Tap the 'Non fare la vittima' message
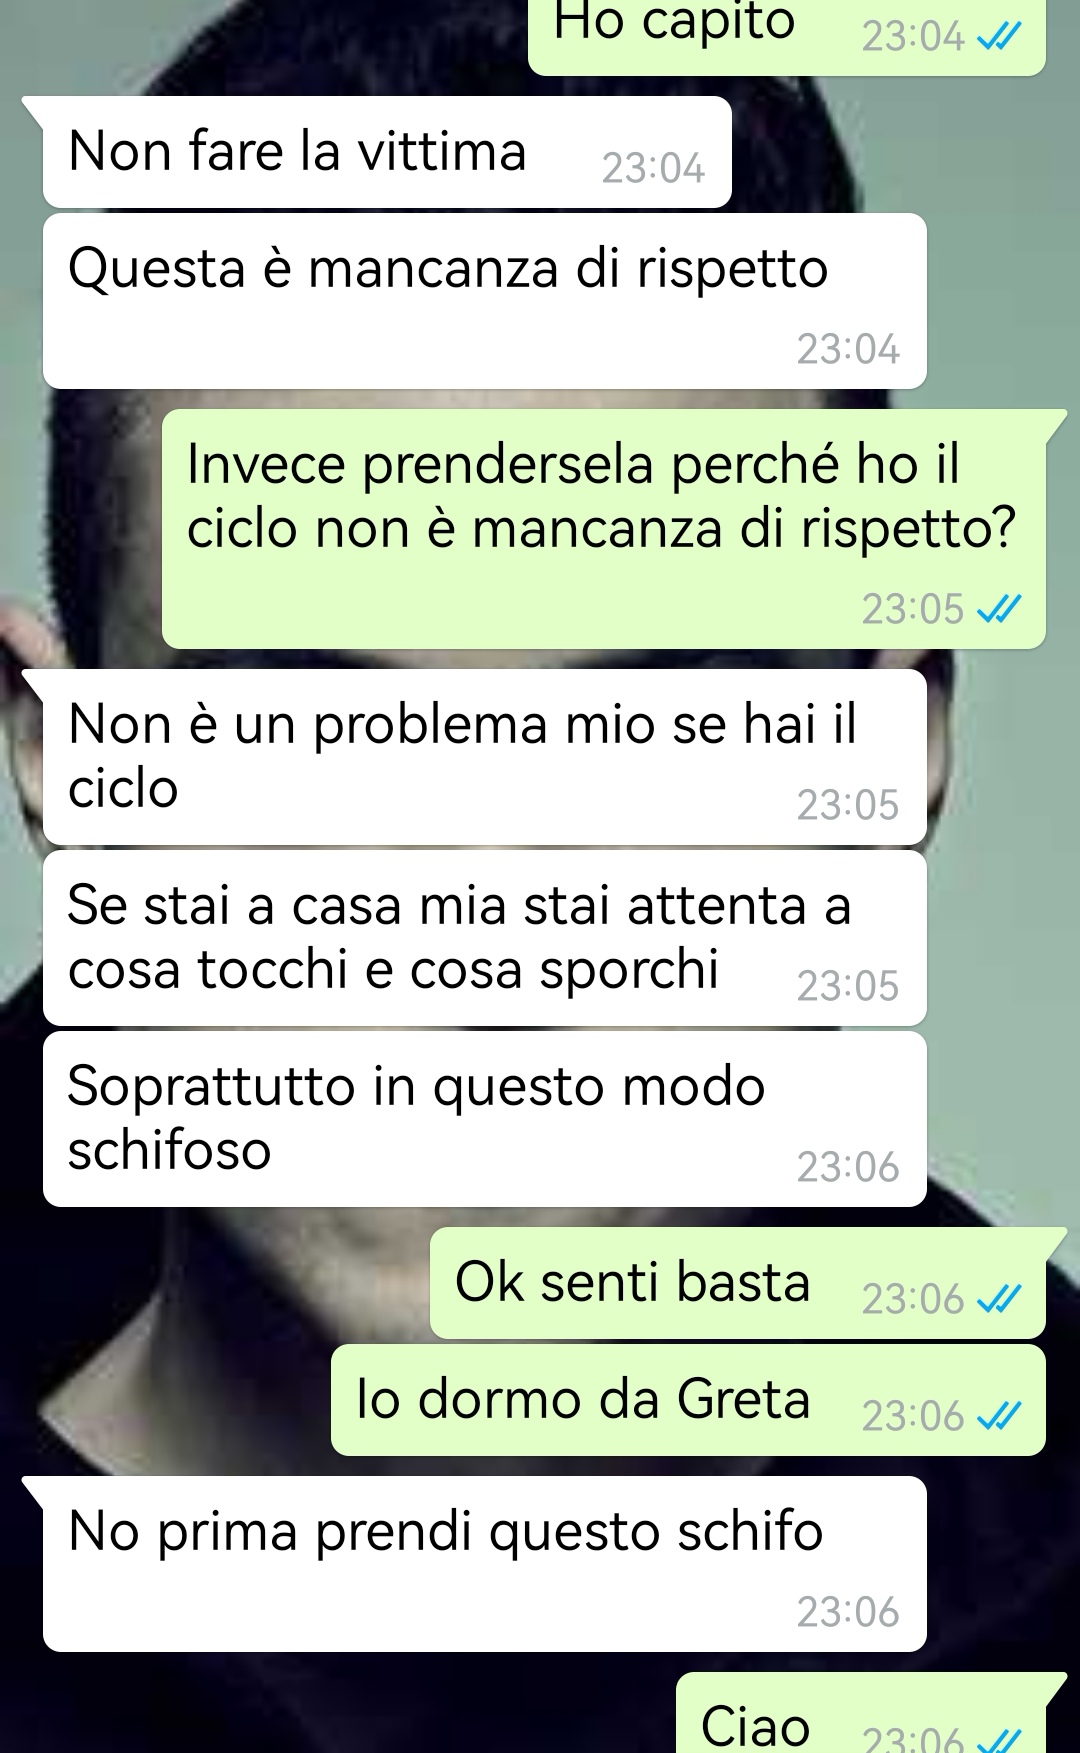 [x=387, y=152]
